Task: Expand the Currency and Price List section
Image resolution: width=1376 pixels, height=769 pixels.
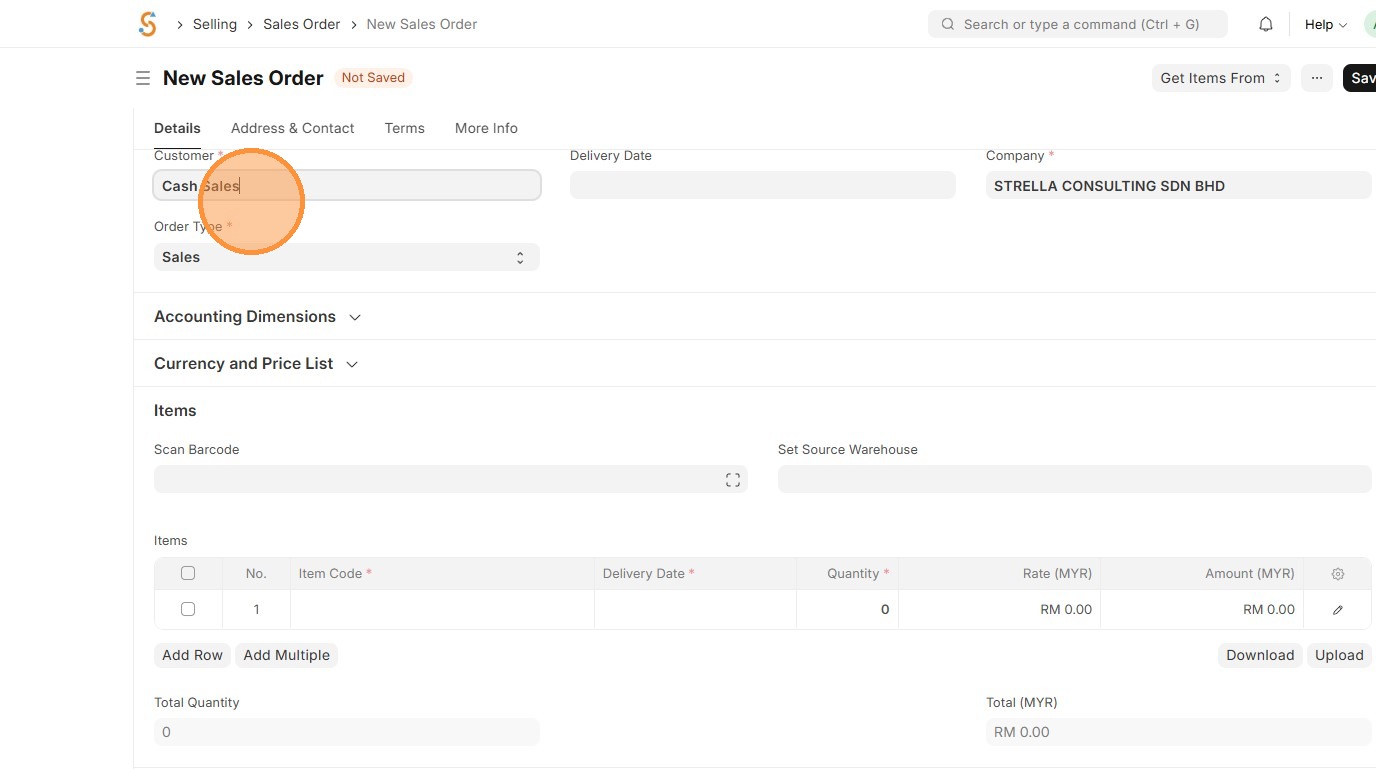Action: [x=256, y=364]
